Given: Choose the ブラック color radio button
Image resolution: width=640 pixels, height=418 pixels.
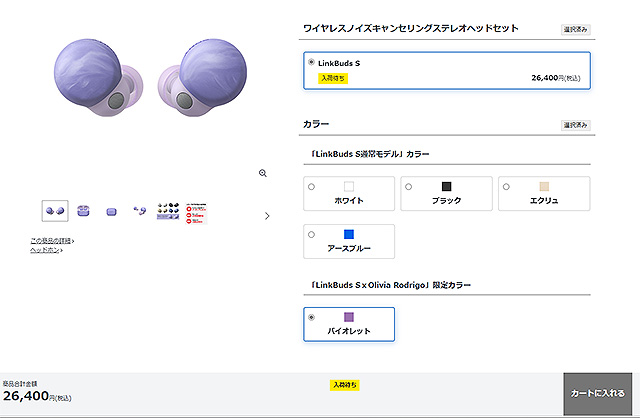Looking at the screenshot, I should coord(409,187).
